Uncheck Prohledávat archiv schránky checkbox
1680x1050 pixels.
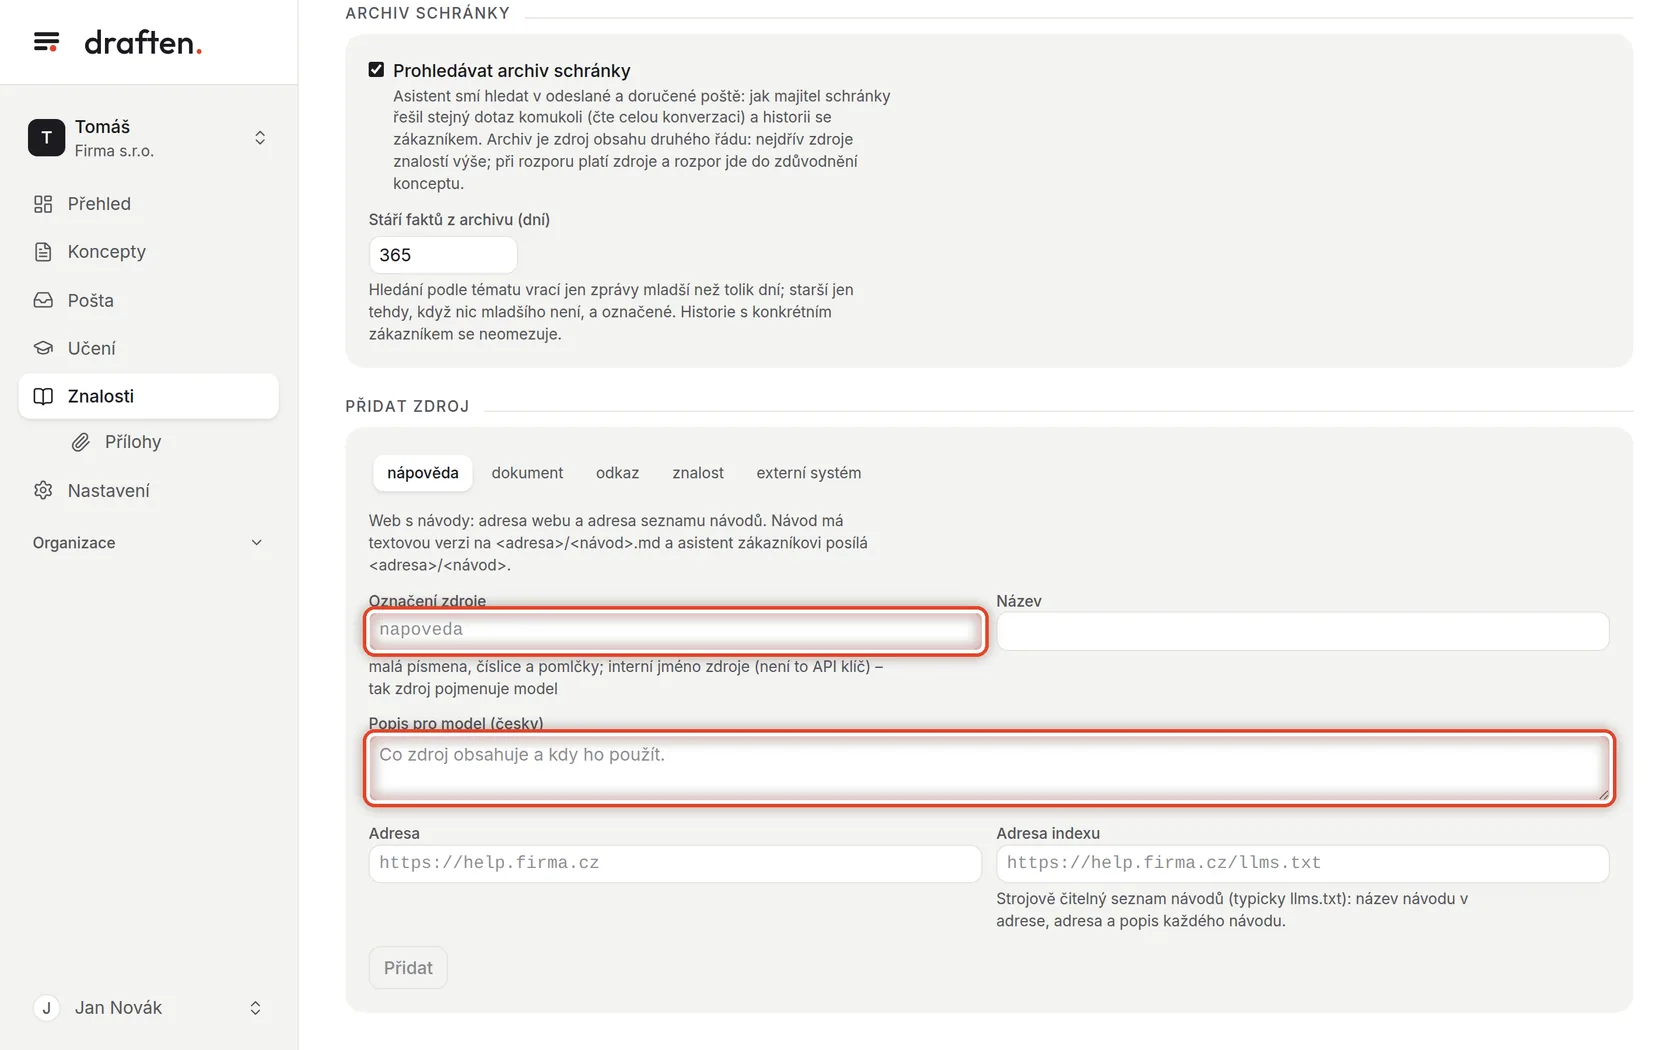(x=376, y=69)
